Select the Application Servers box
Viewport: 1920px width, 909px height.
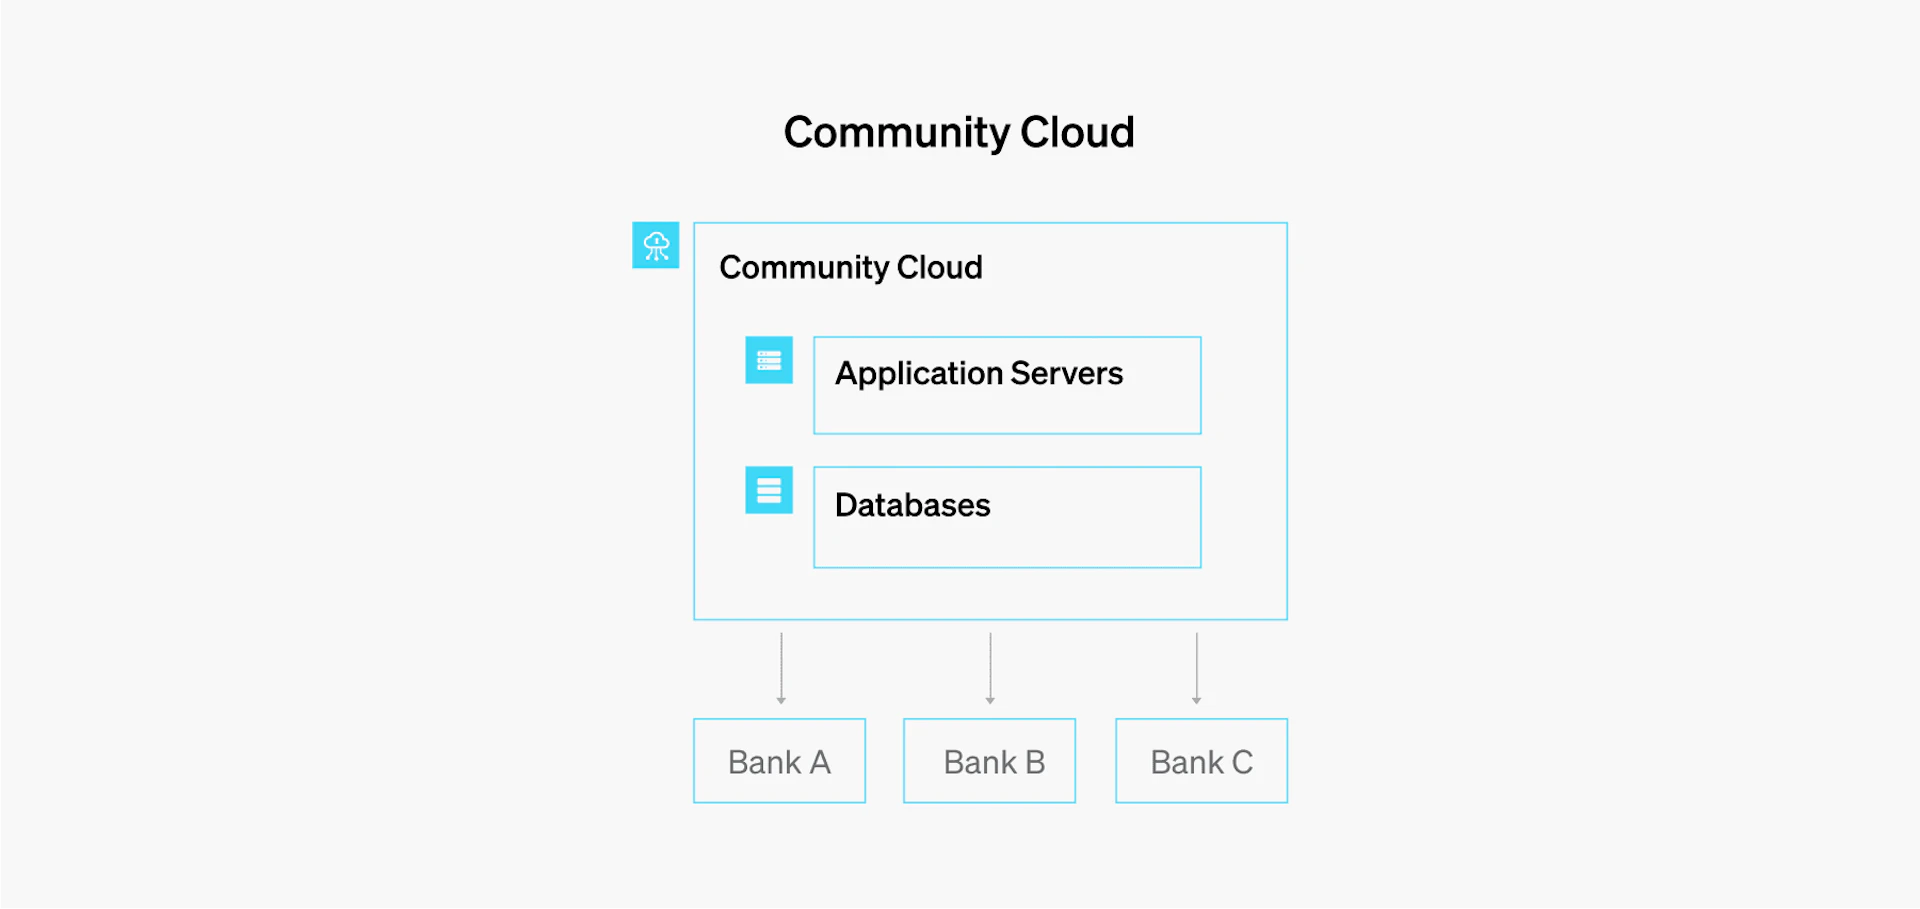point(1007,385)
